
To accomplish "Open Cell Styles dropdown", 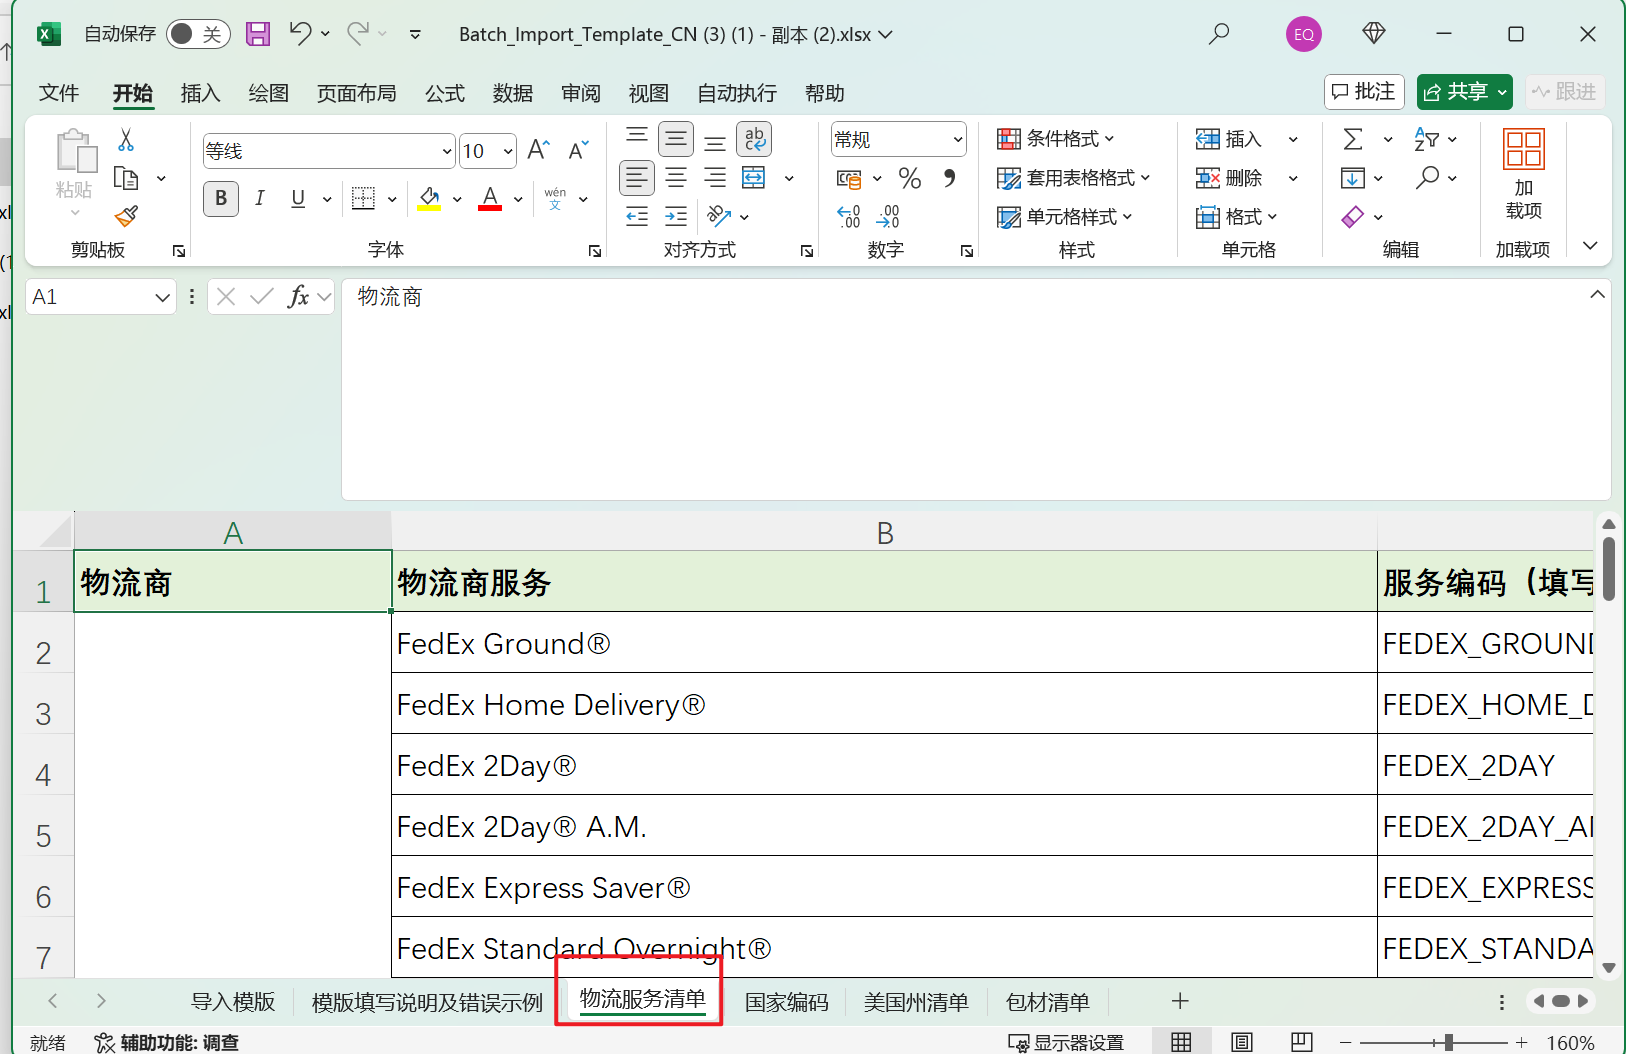I will 1064,216.
